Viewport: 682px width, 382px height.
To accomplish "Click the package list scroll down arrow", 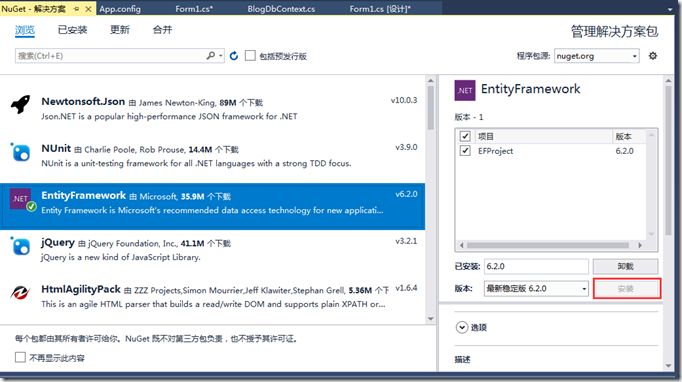I will coord(431,319).
